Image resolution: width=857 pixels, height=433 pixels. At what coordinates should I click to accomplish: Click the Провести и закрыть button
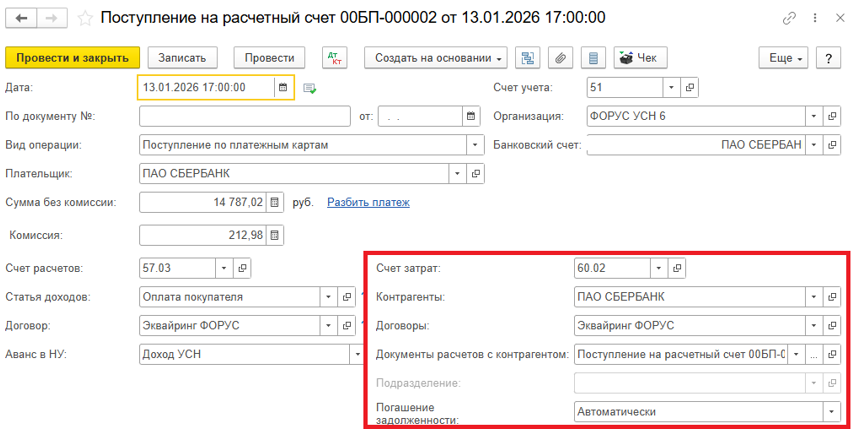click(x=72, y=58)
